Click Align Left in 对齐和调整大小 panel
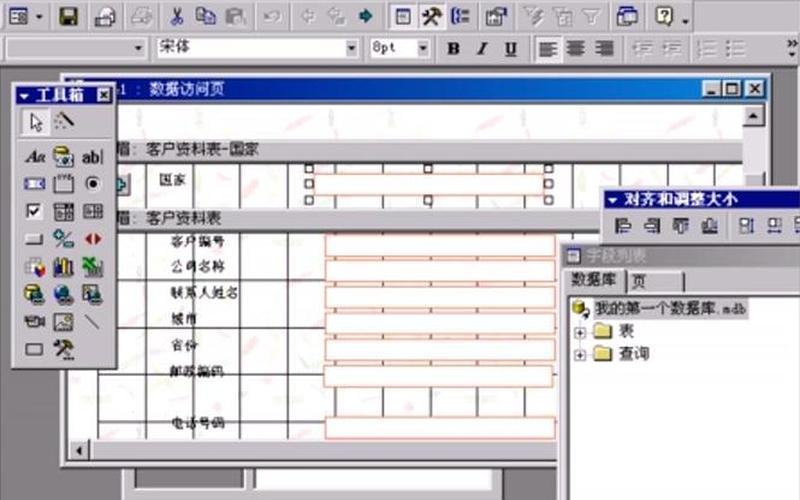This screenshot has width=800, height=500. (622, 226)
